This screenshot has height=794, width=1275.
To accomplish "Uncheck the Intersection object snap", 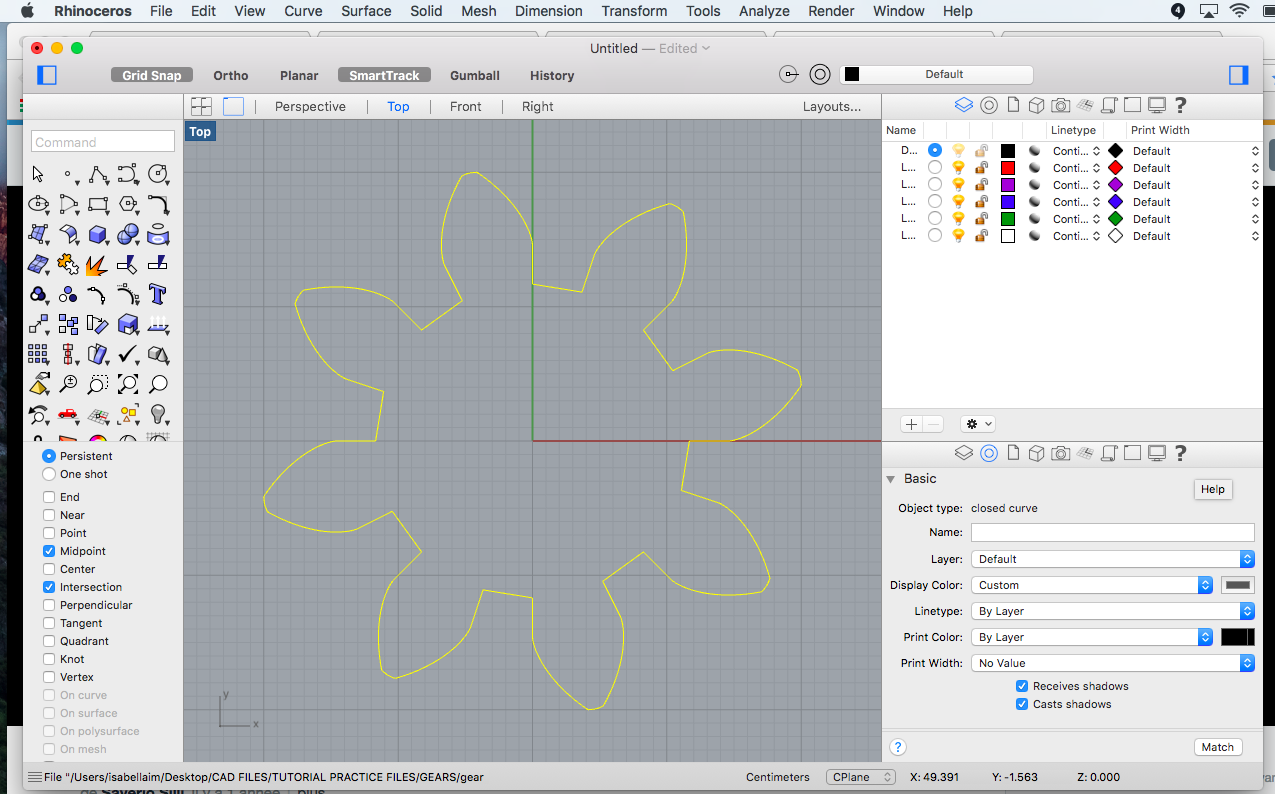I will pos(49,587).
